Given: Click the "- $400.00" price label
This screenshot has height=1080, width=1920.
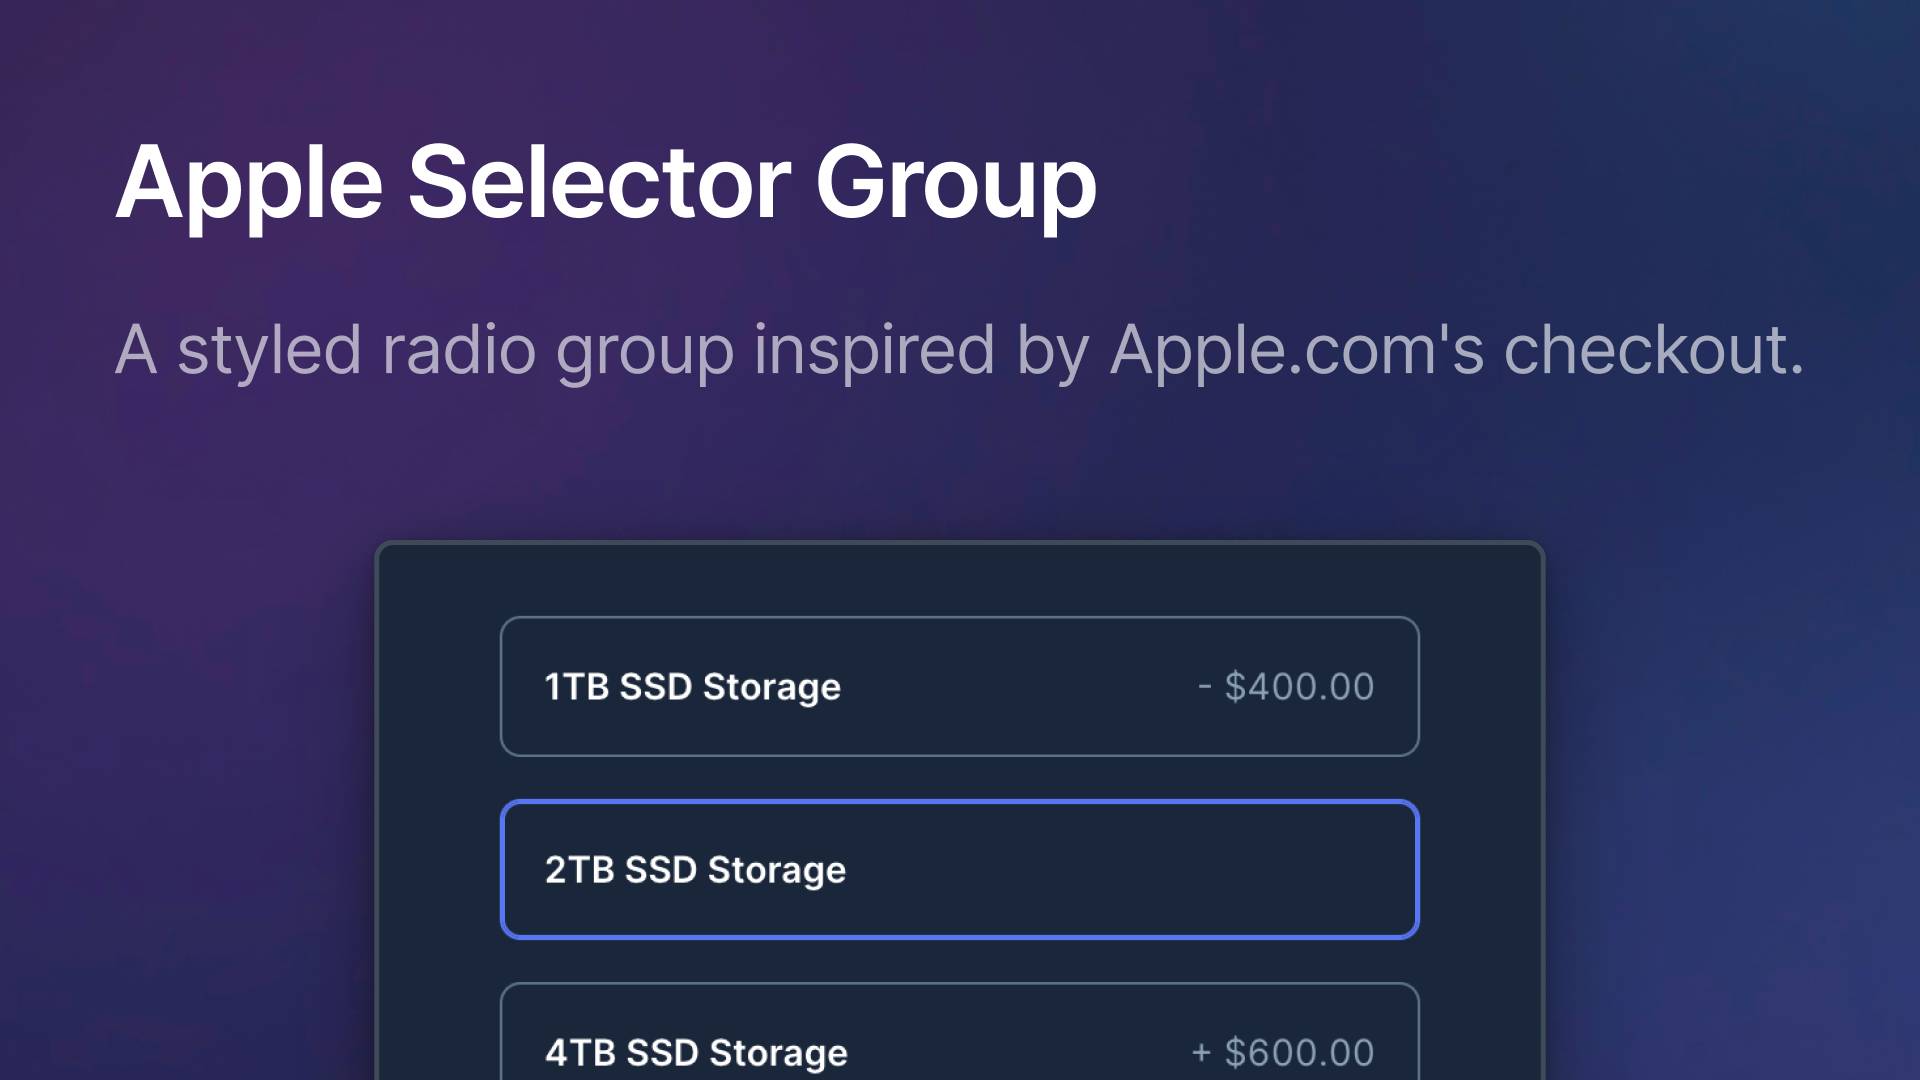Looking at the screenshot, I should click(x=1286, y=687).
